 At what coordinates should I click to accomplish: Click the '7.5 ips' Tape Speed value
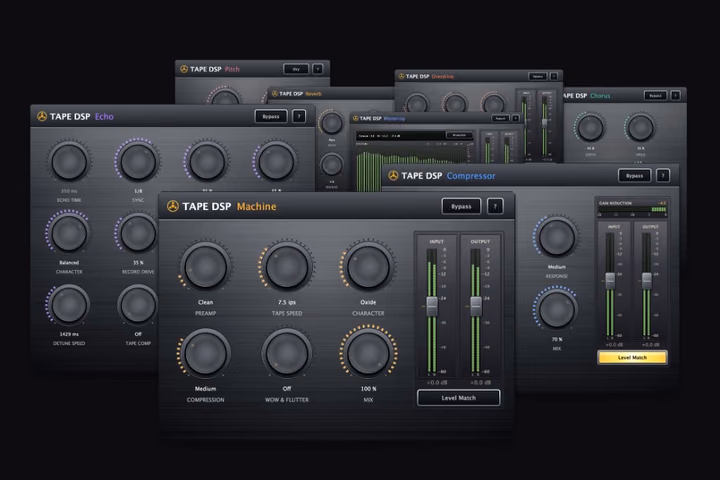click(287, 302)
